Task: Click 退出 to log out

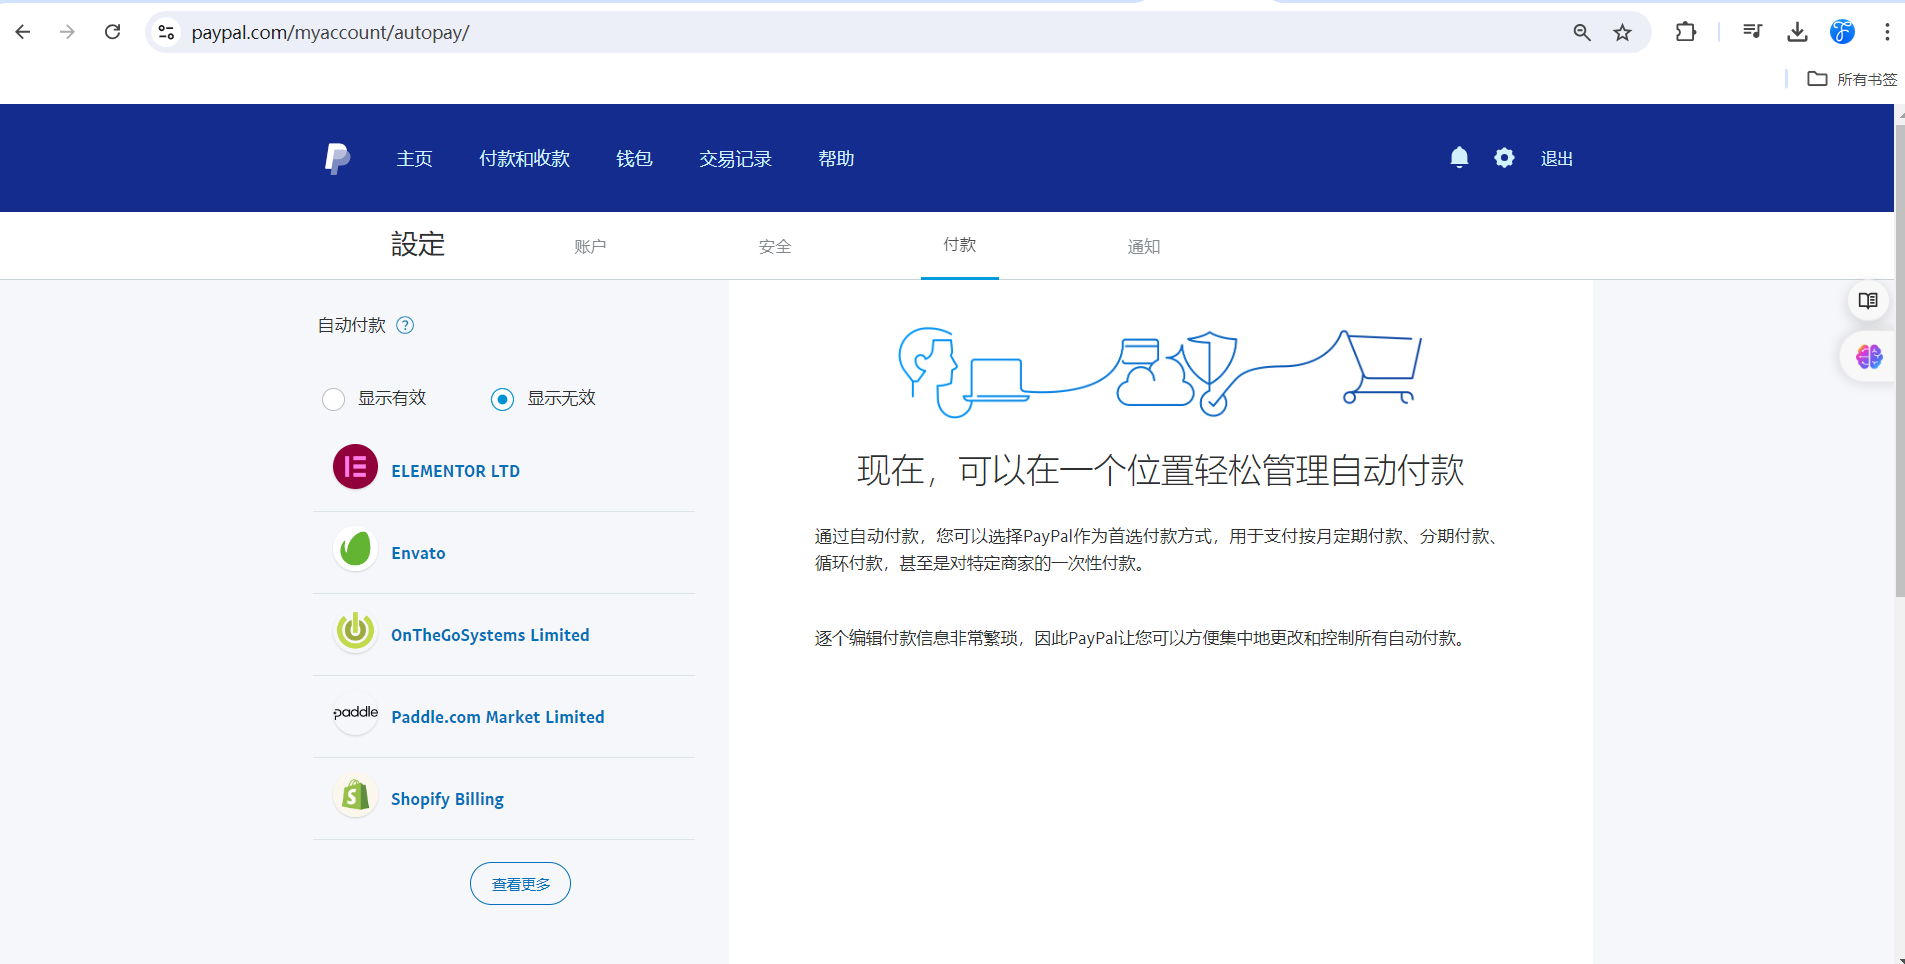Action: click(1557, 158)
